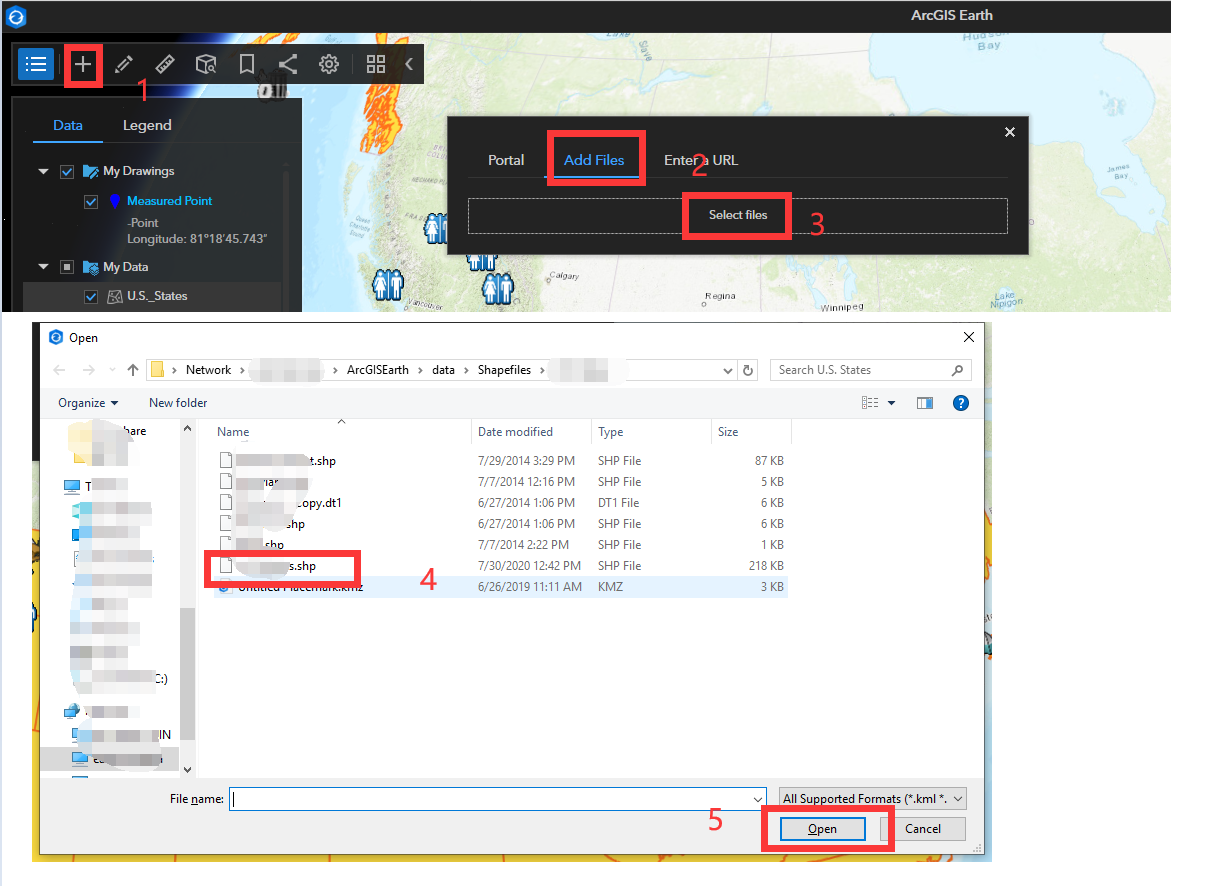Click the Open button
1205x886 pixels.
click(823, 829)
